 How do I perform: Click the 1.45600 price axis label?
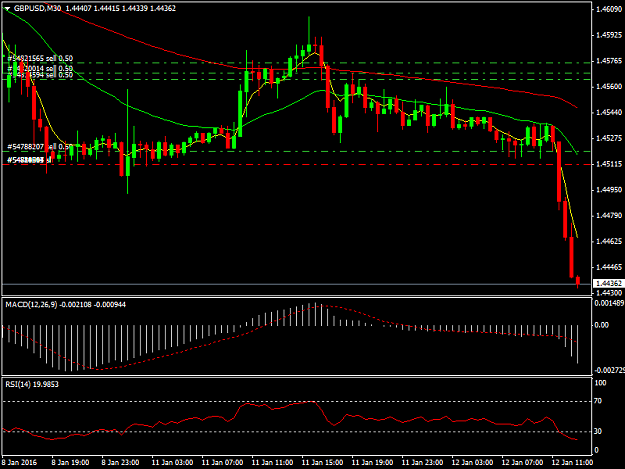coord(609,86)
